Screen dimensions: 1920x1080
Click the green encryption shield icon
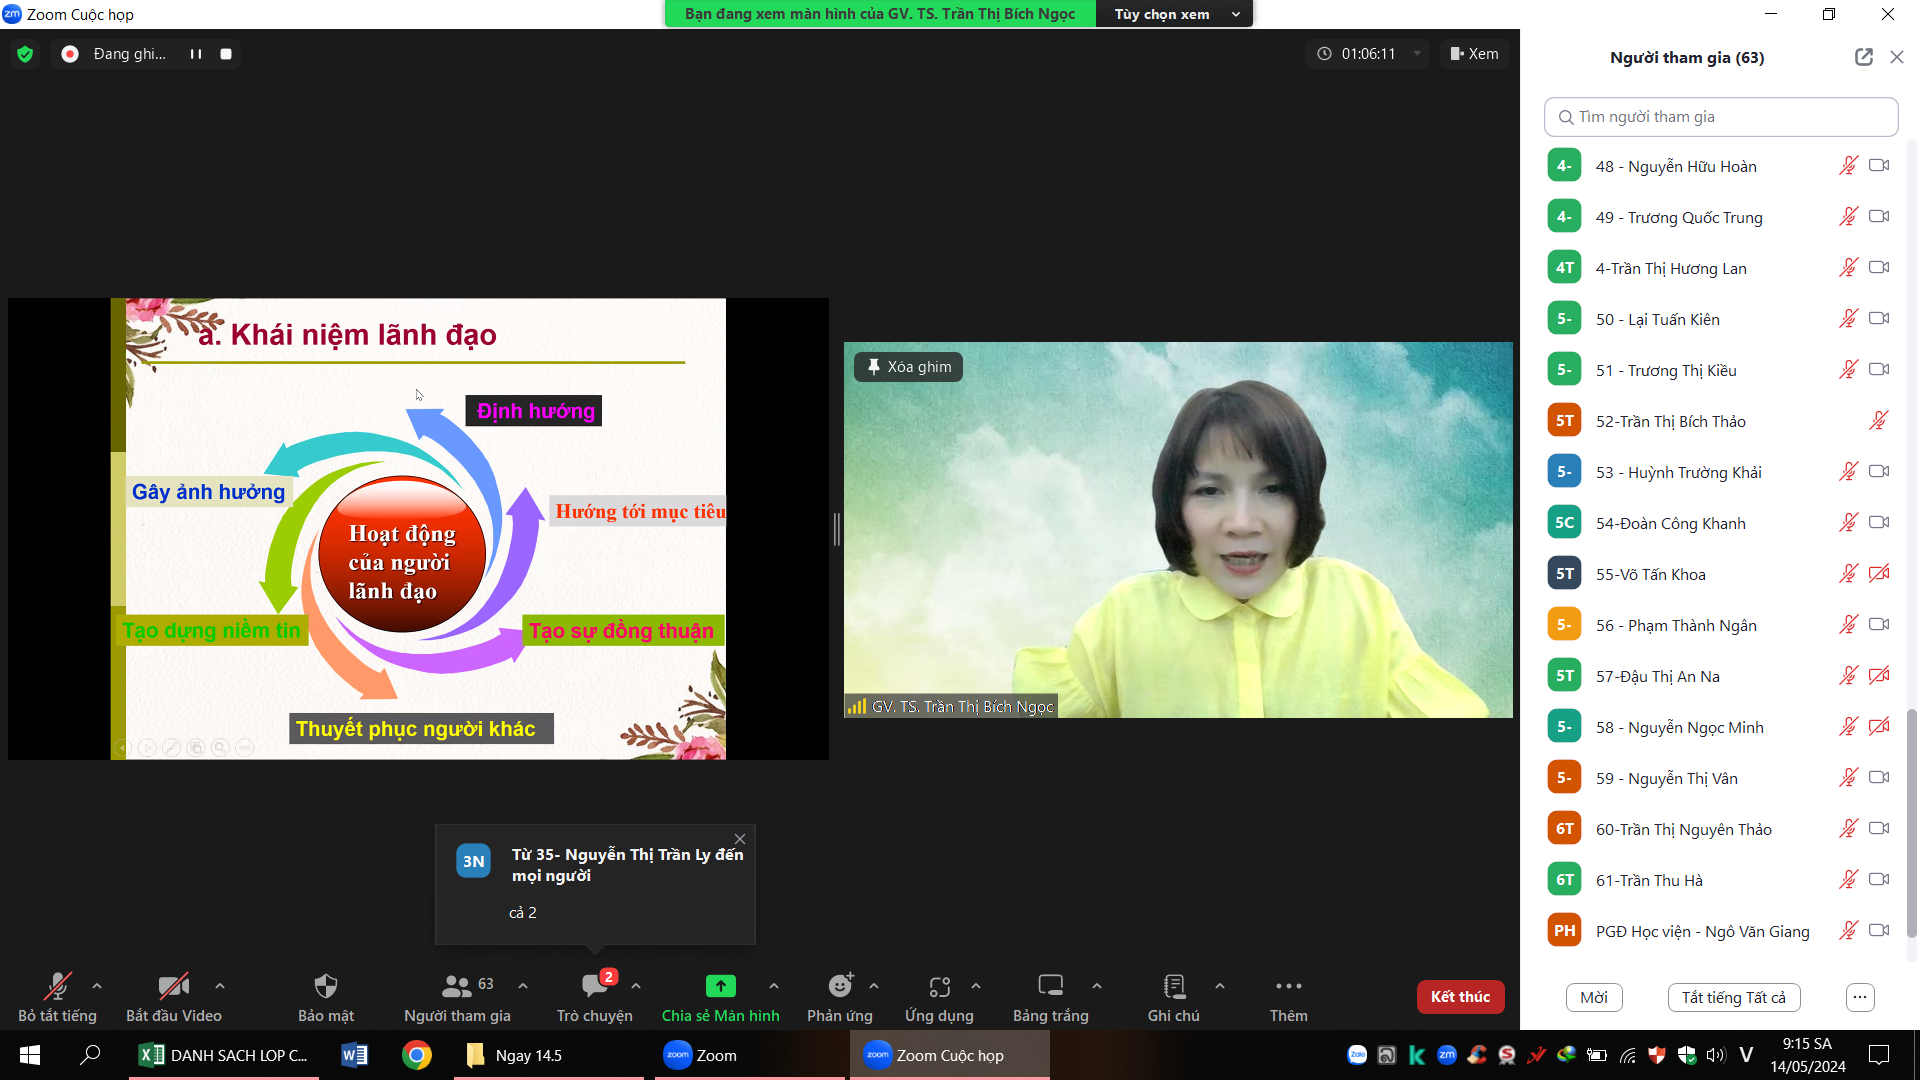tap(25, 54)
